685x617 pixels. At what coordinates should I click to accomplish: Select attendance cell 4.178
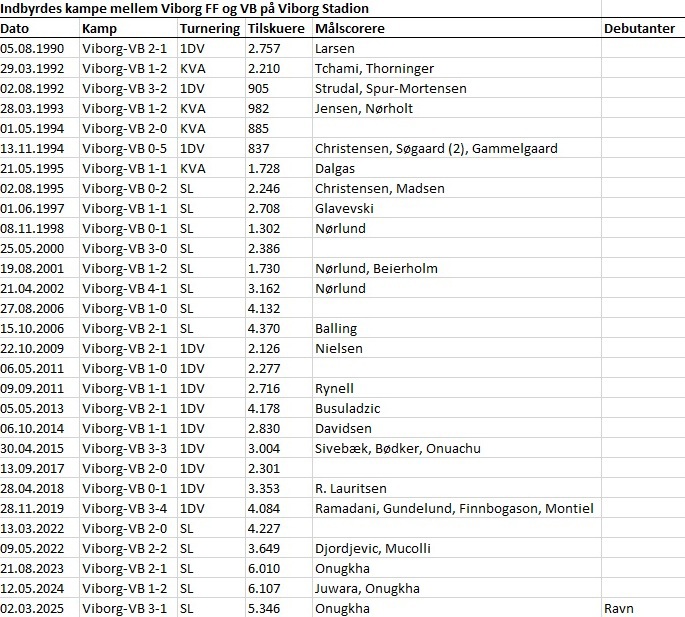264,409
